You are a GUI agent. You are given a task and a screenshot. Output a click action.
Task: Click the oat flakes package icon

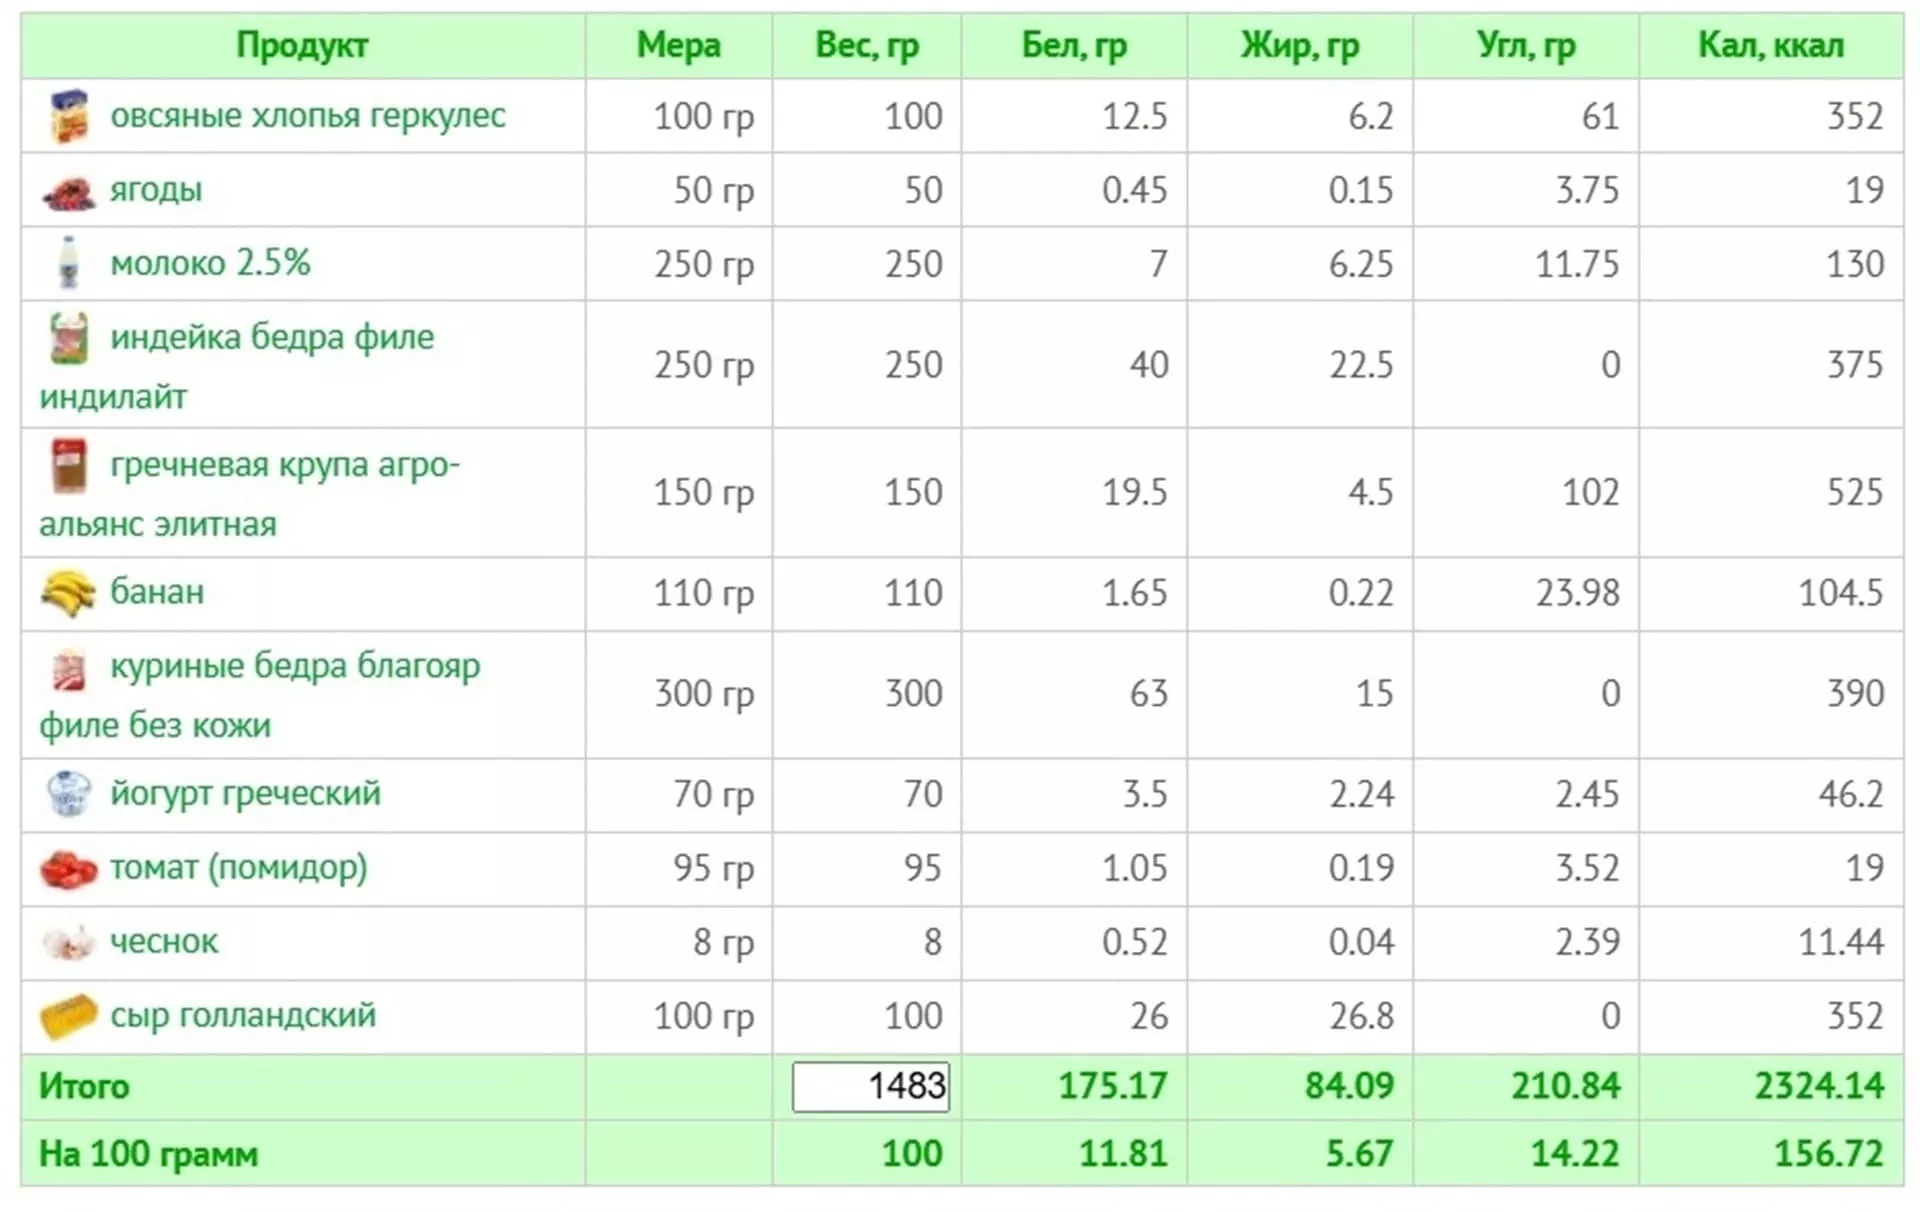coord(69,115)
